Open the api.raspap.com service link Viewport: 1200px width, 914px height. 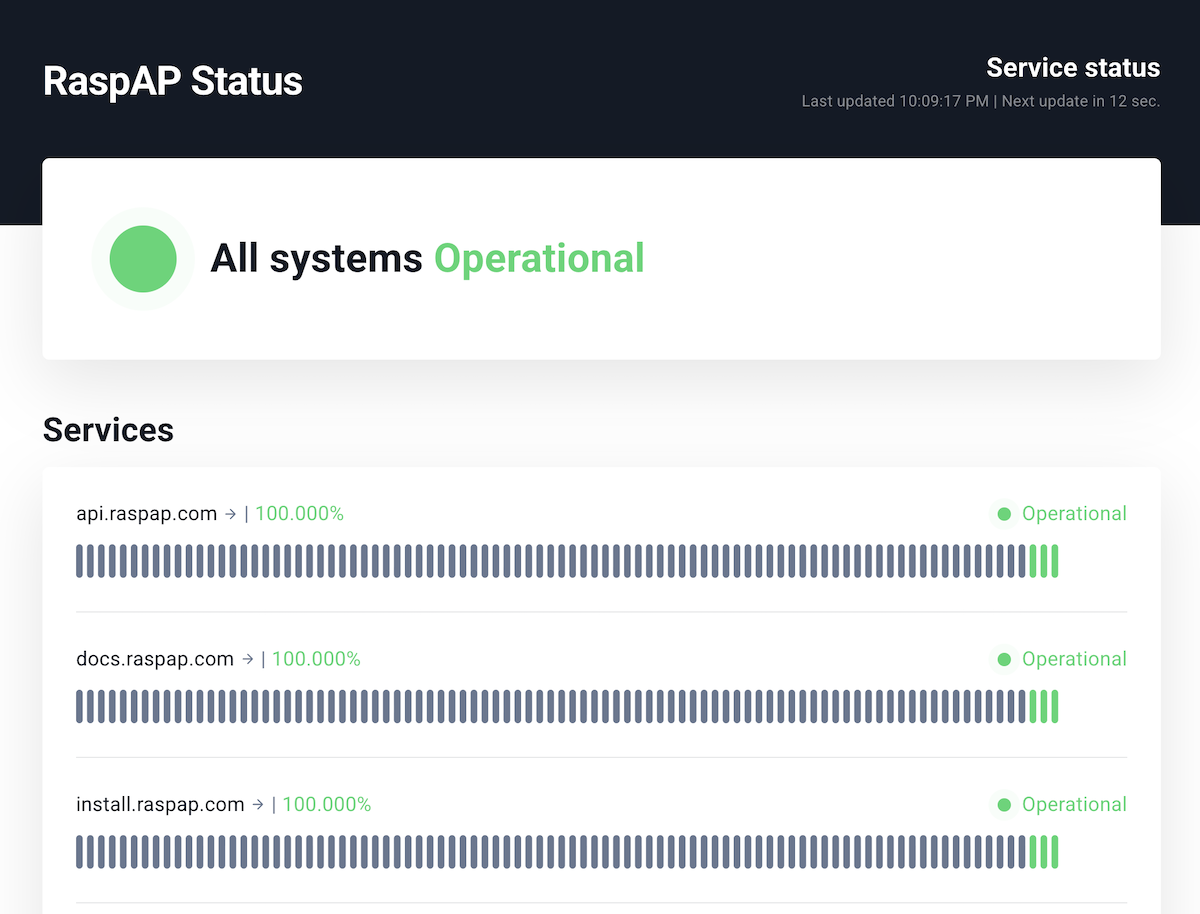[147, 514]
